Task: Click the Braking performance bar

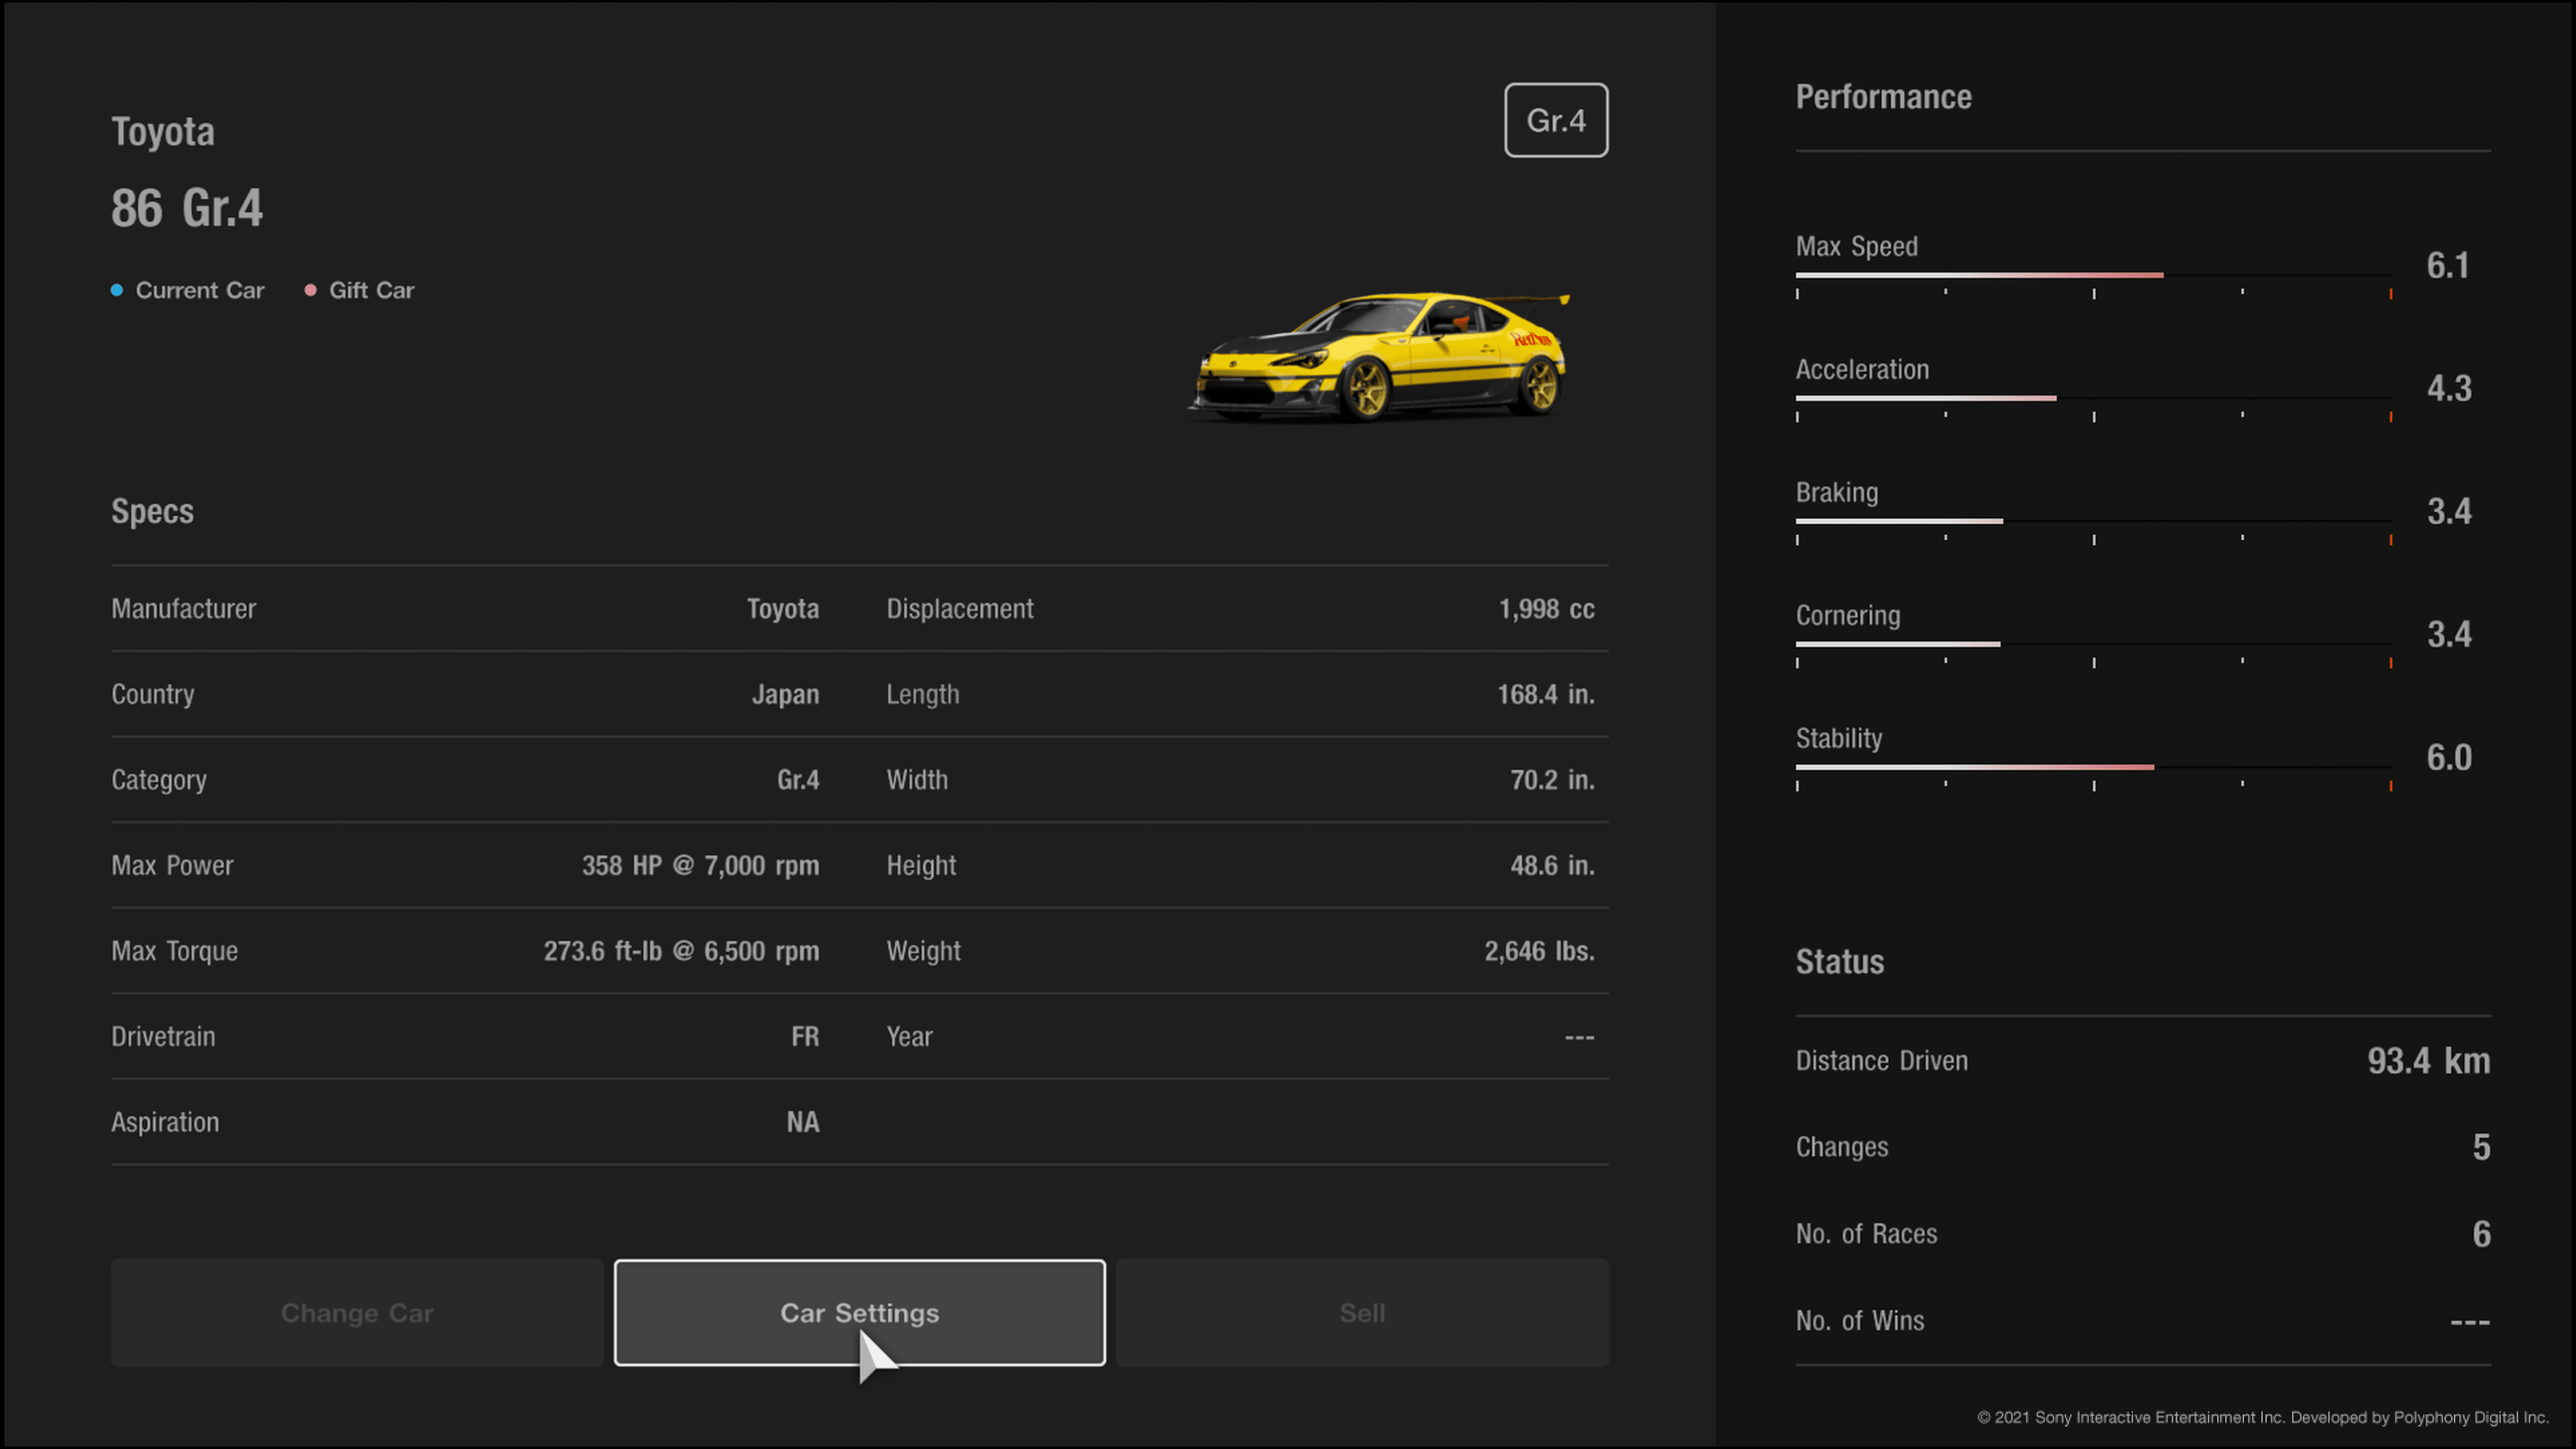Action: pos(2093,521)
